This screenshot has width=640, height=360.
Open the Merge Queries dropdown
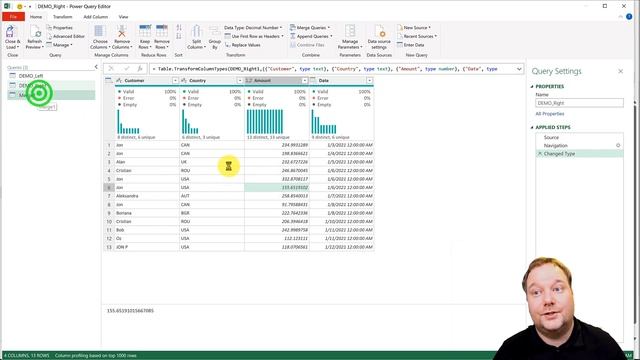pos(310,27)
